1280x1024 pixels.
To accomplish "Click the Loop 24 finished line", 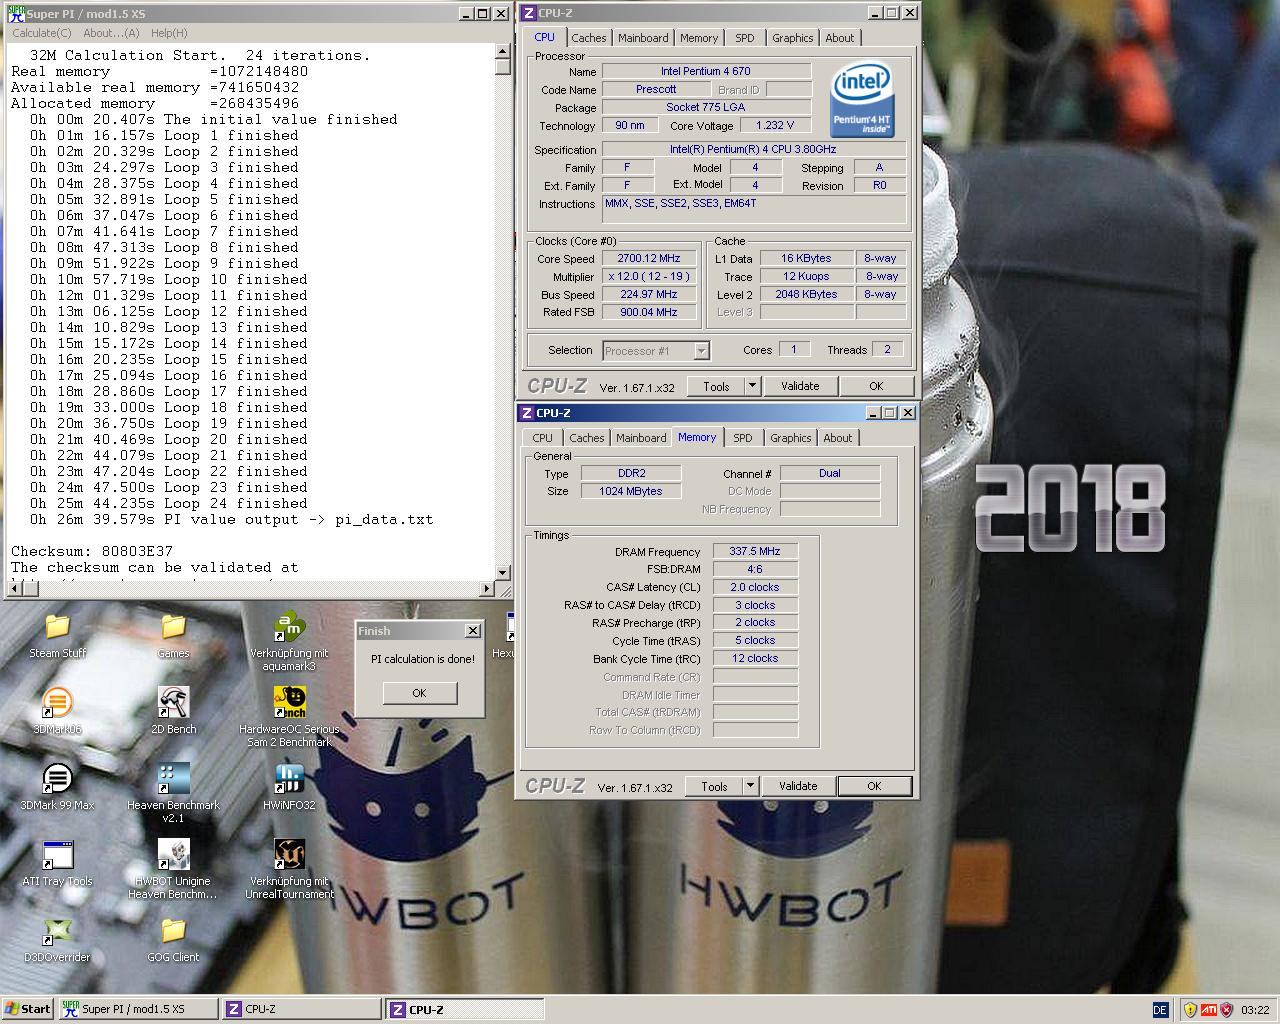I will 168,503.
